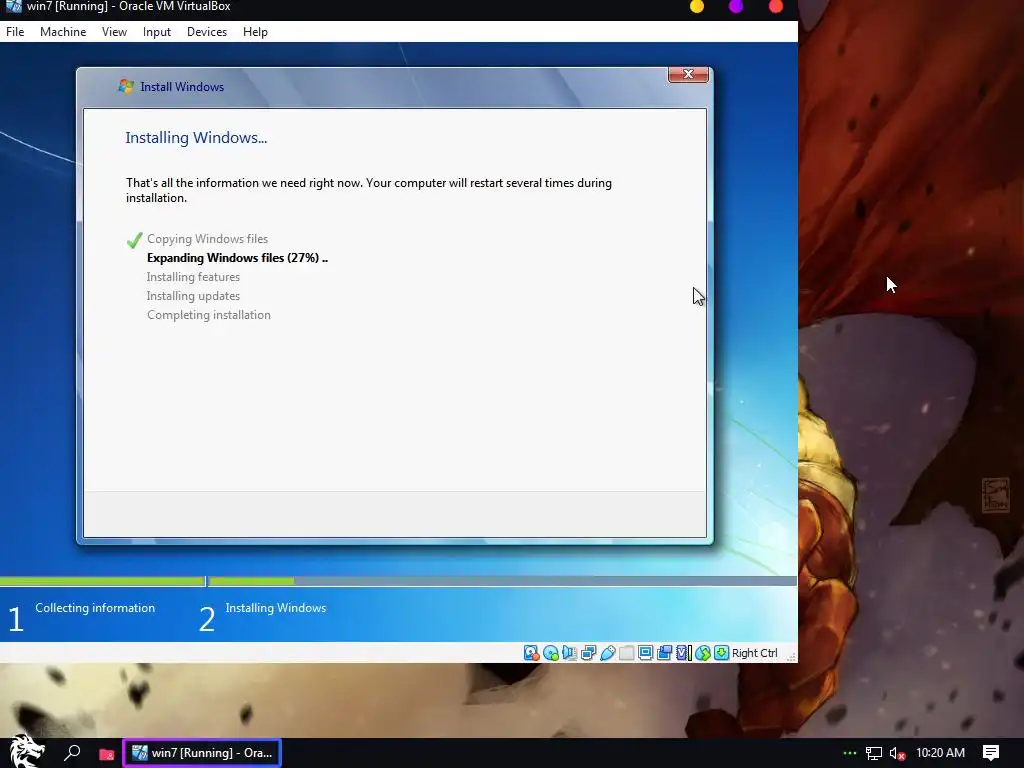Click the 'Installing features' step text
This screenshot has height=768, width=1024.
coord(193,277)
